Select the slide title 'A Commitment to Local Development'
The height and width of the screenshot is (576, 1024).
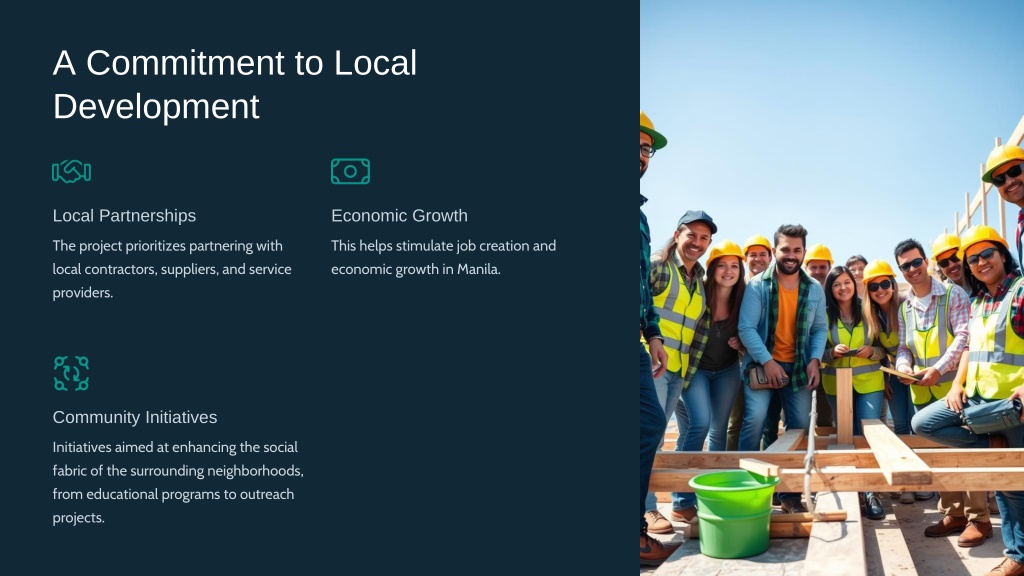pos(234,84)
